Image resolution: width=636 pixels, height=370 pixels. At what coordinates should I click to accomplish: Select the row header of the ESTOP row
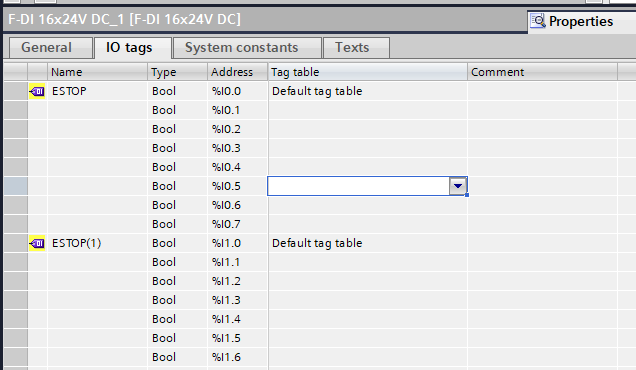(x=16, y=91)
